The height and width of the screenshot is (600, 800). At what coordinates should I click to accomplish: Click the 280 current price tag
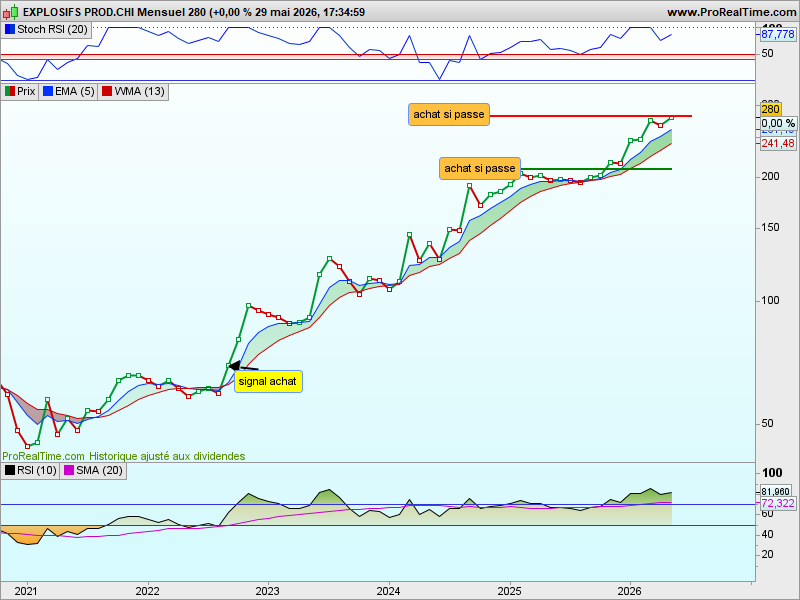tap(770, 109)
